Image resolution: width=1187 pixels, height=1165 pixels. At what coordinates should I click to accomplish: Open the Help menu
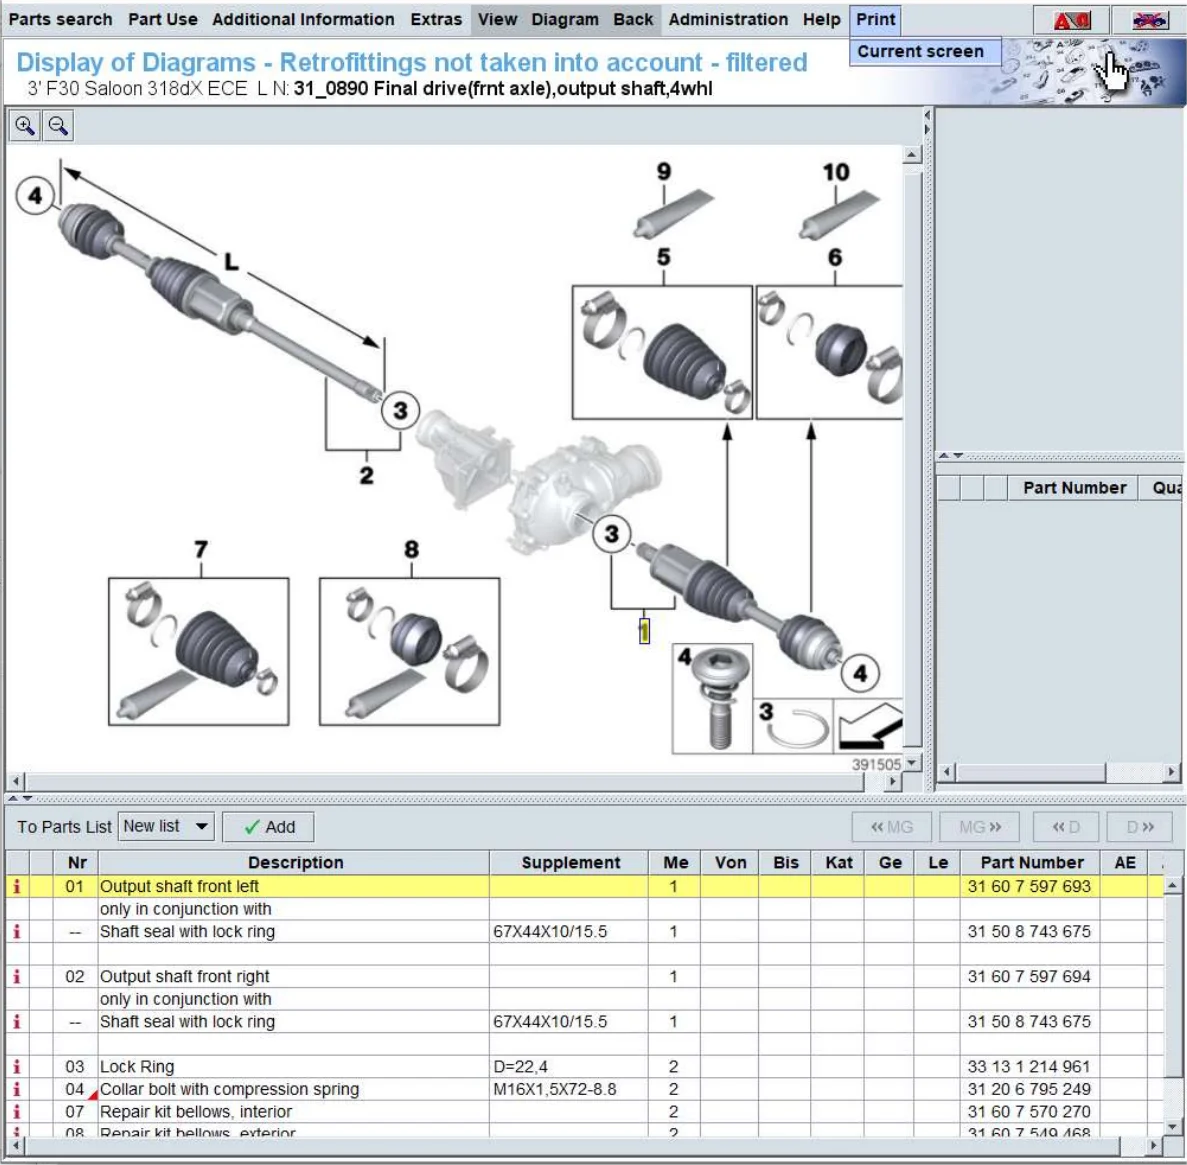[x=821, y=19]
